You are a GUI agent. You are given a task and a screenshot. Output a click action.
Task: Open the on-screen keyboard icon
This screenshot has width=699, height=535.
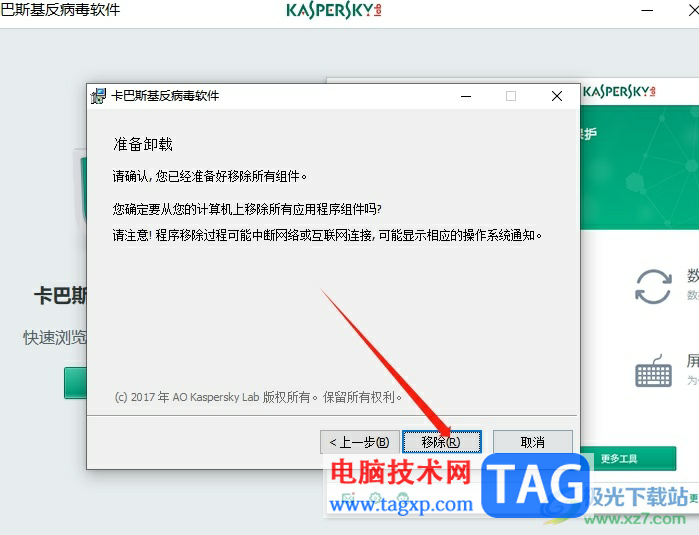point(654,371)
